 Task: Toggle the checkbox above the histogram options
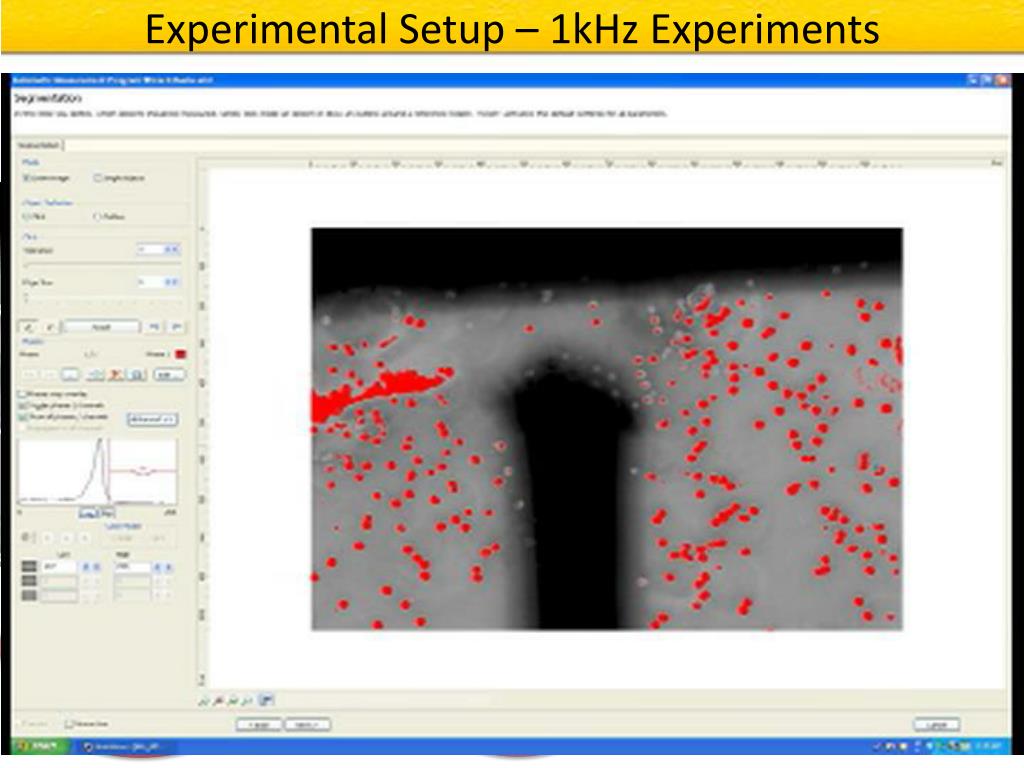(x=23, y=395)
